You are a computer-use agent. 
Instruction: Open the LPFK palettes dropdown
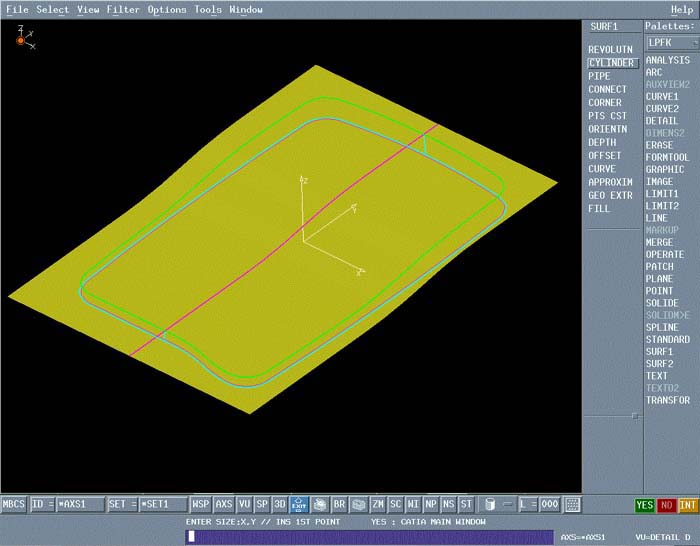pyautogui.click(x=671, y=43)
